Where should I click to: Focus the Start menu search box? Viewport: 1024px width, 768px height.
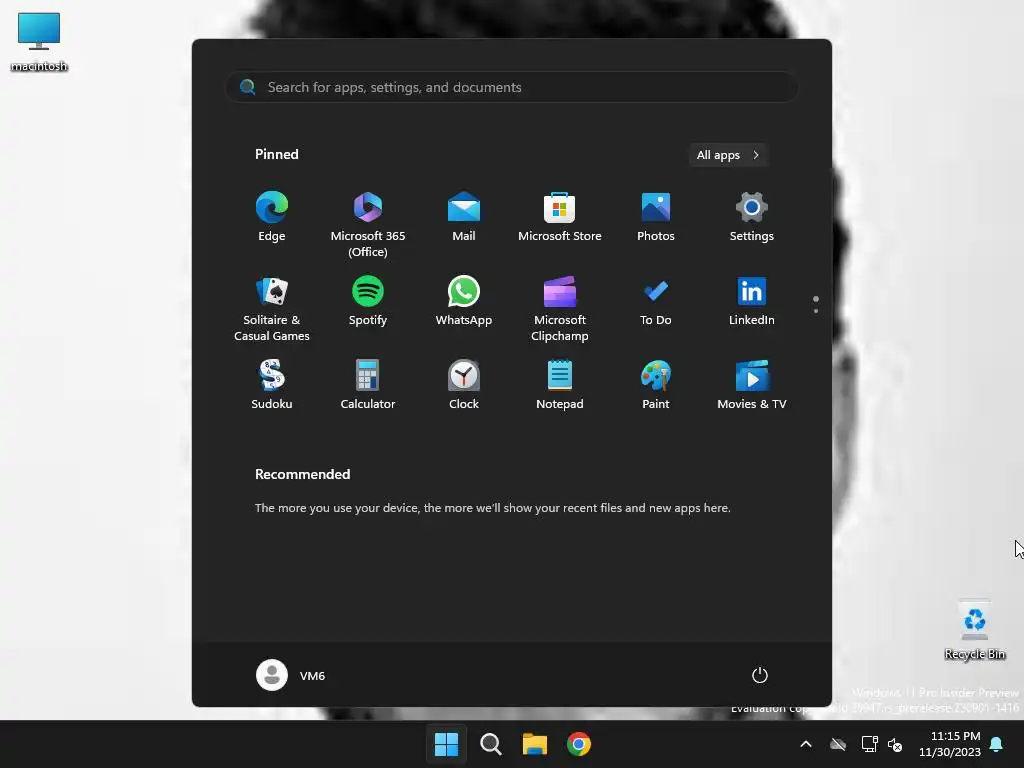pyautogui.click(x=512, y=87)
